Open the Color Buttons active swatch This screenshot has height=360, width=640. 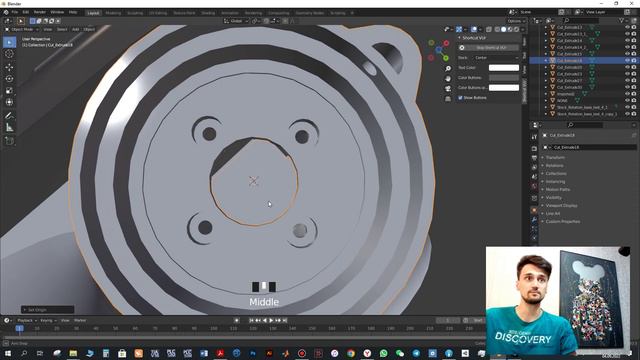(x=504, y=88)
